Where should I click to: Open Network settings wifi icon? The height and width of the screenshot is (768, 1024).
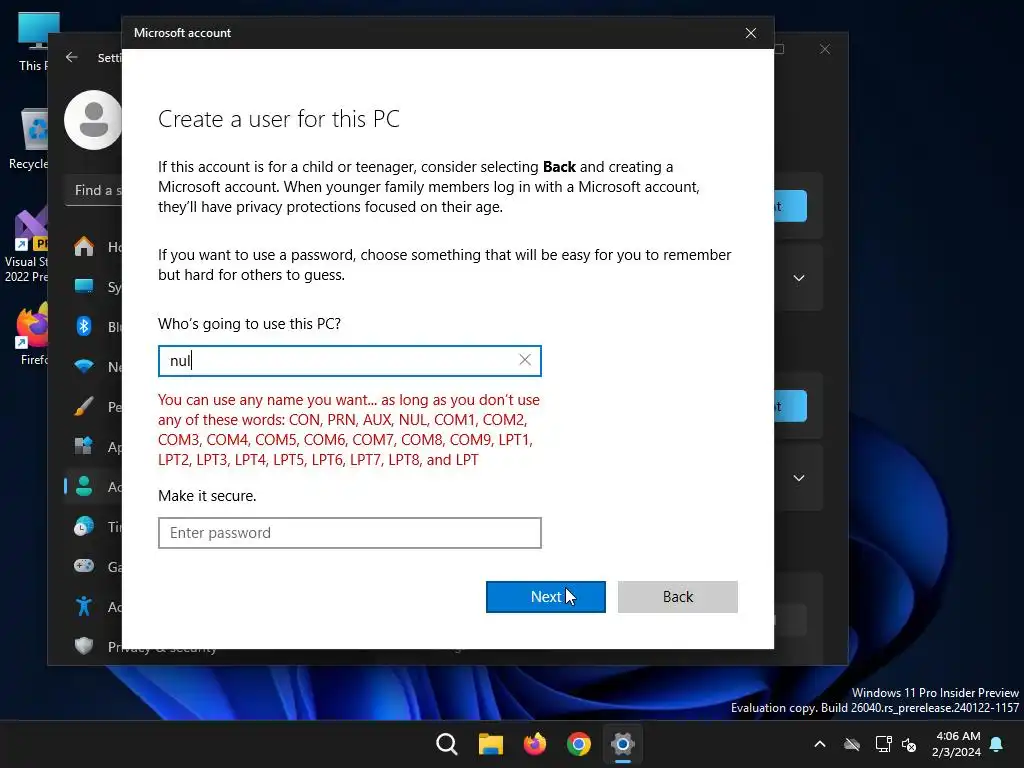coord(84,366)
